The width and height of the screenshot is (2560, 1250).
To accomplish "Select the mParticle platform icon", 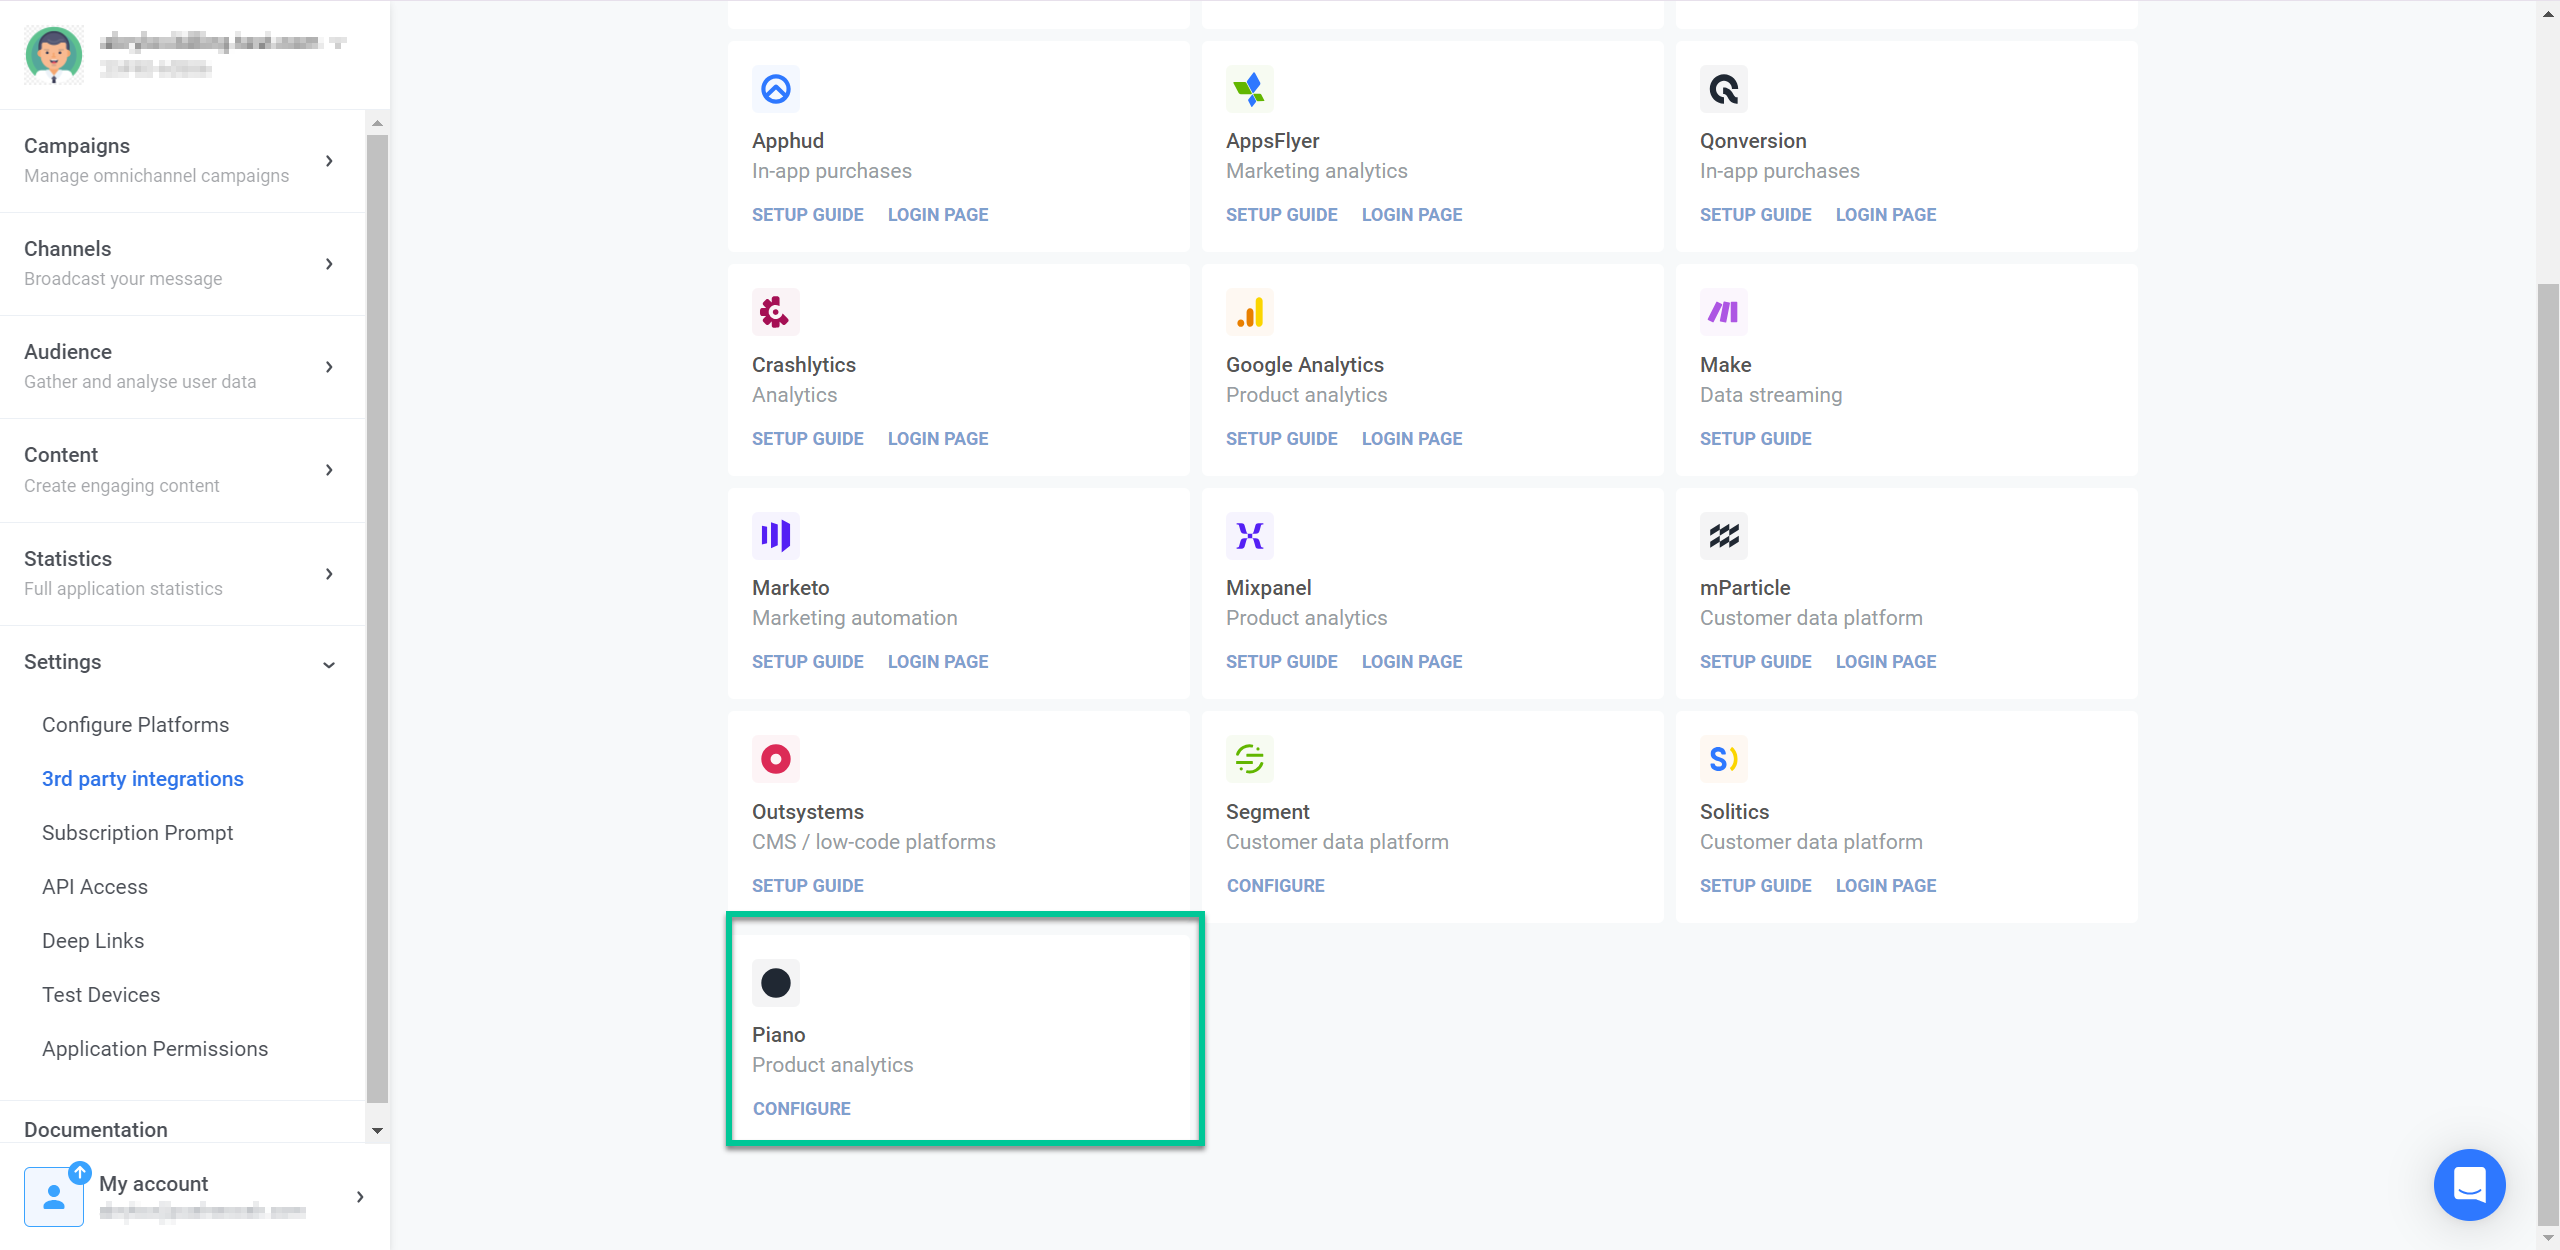I will (1724, 536).
